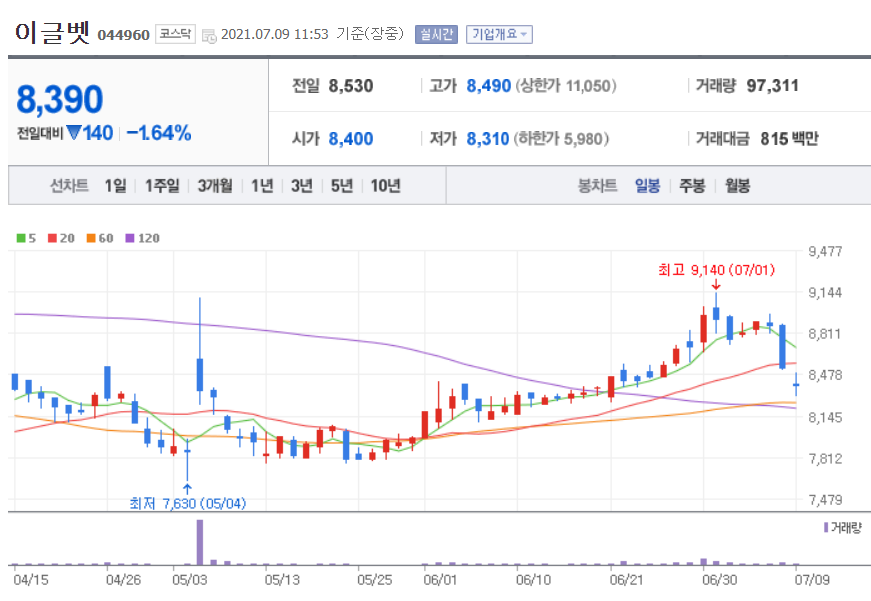
Task: Click the tall 05/03 volume bar
Action: [x=200, y=542]
